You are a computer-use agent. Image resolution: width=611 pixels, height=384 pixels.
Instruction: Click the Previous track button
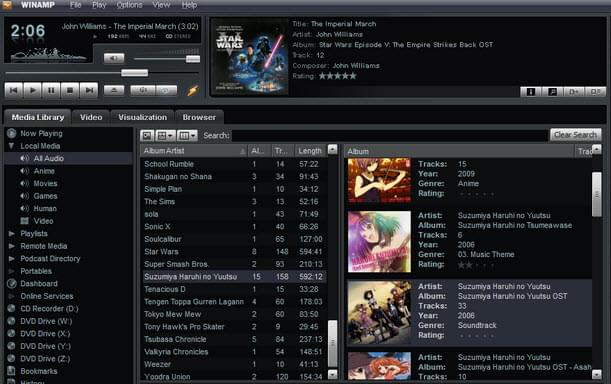click(14, 90)
